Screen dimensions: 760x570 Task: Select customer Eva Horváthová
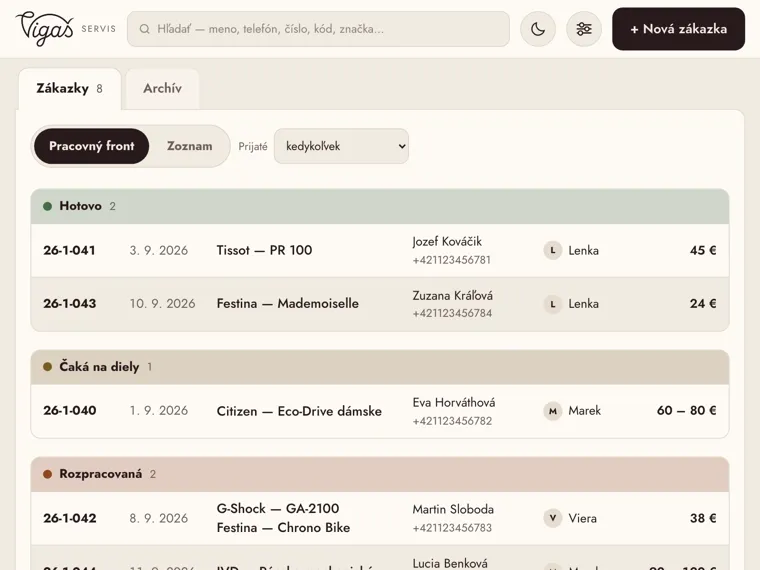(x=454, y=402)
